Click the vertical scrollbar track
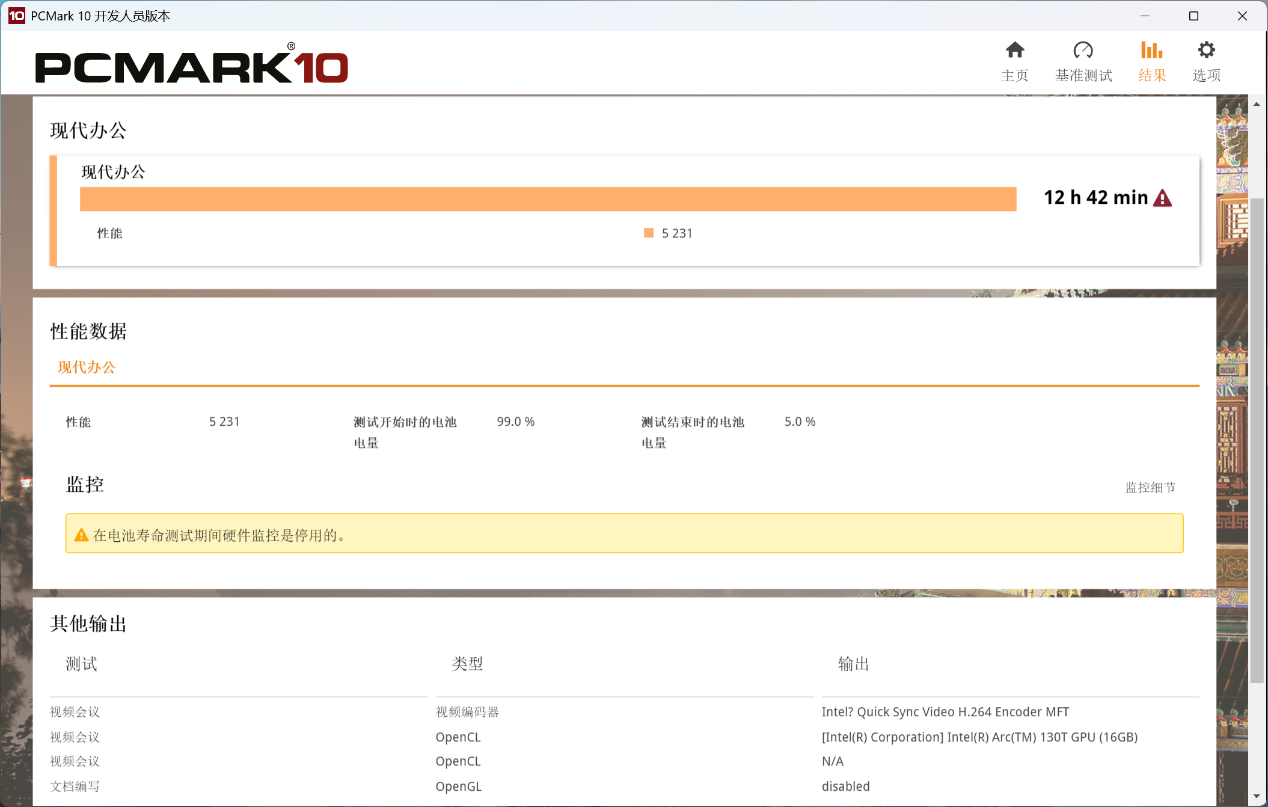The image size is (1268, 807). coord(1255,450)
